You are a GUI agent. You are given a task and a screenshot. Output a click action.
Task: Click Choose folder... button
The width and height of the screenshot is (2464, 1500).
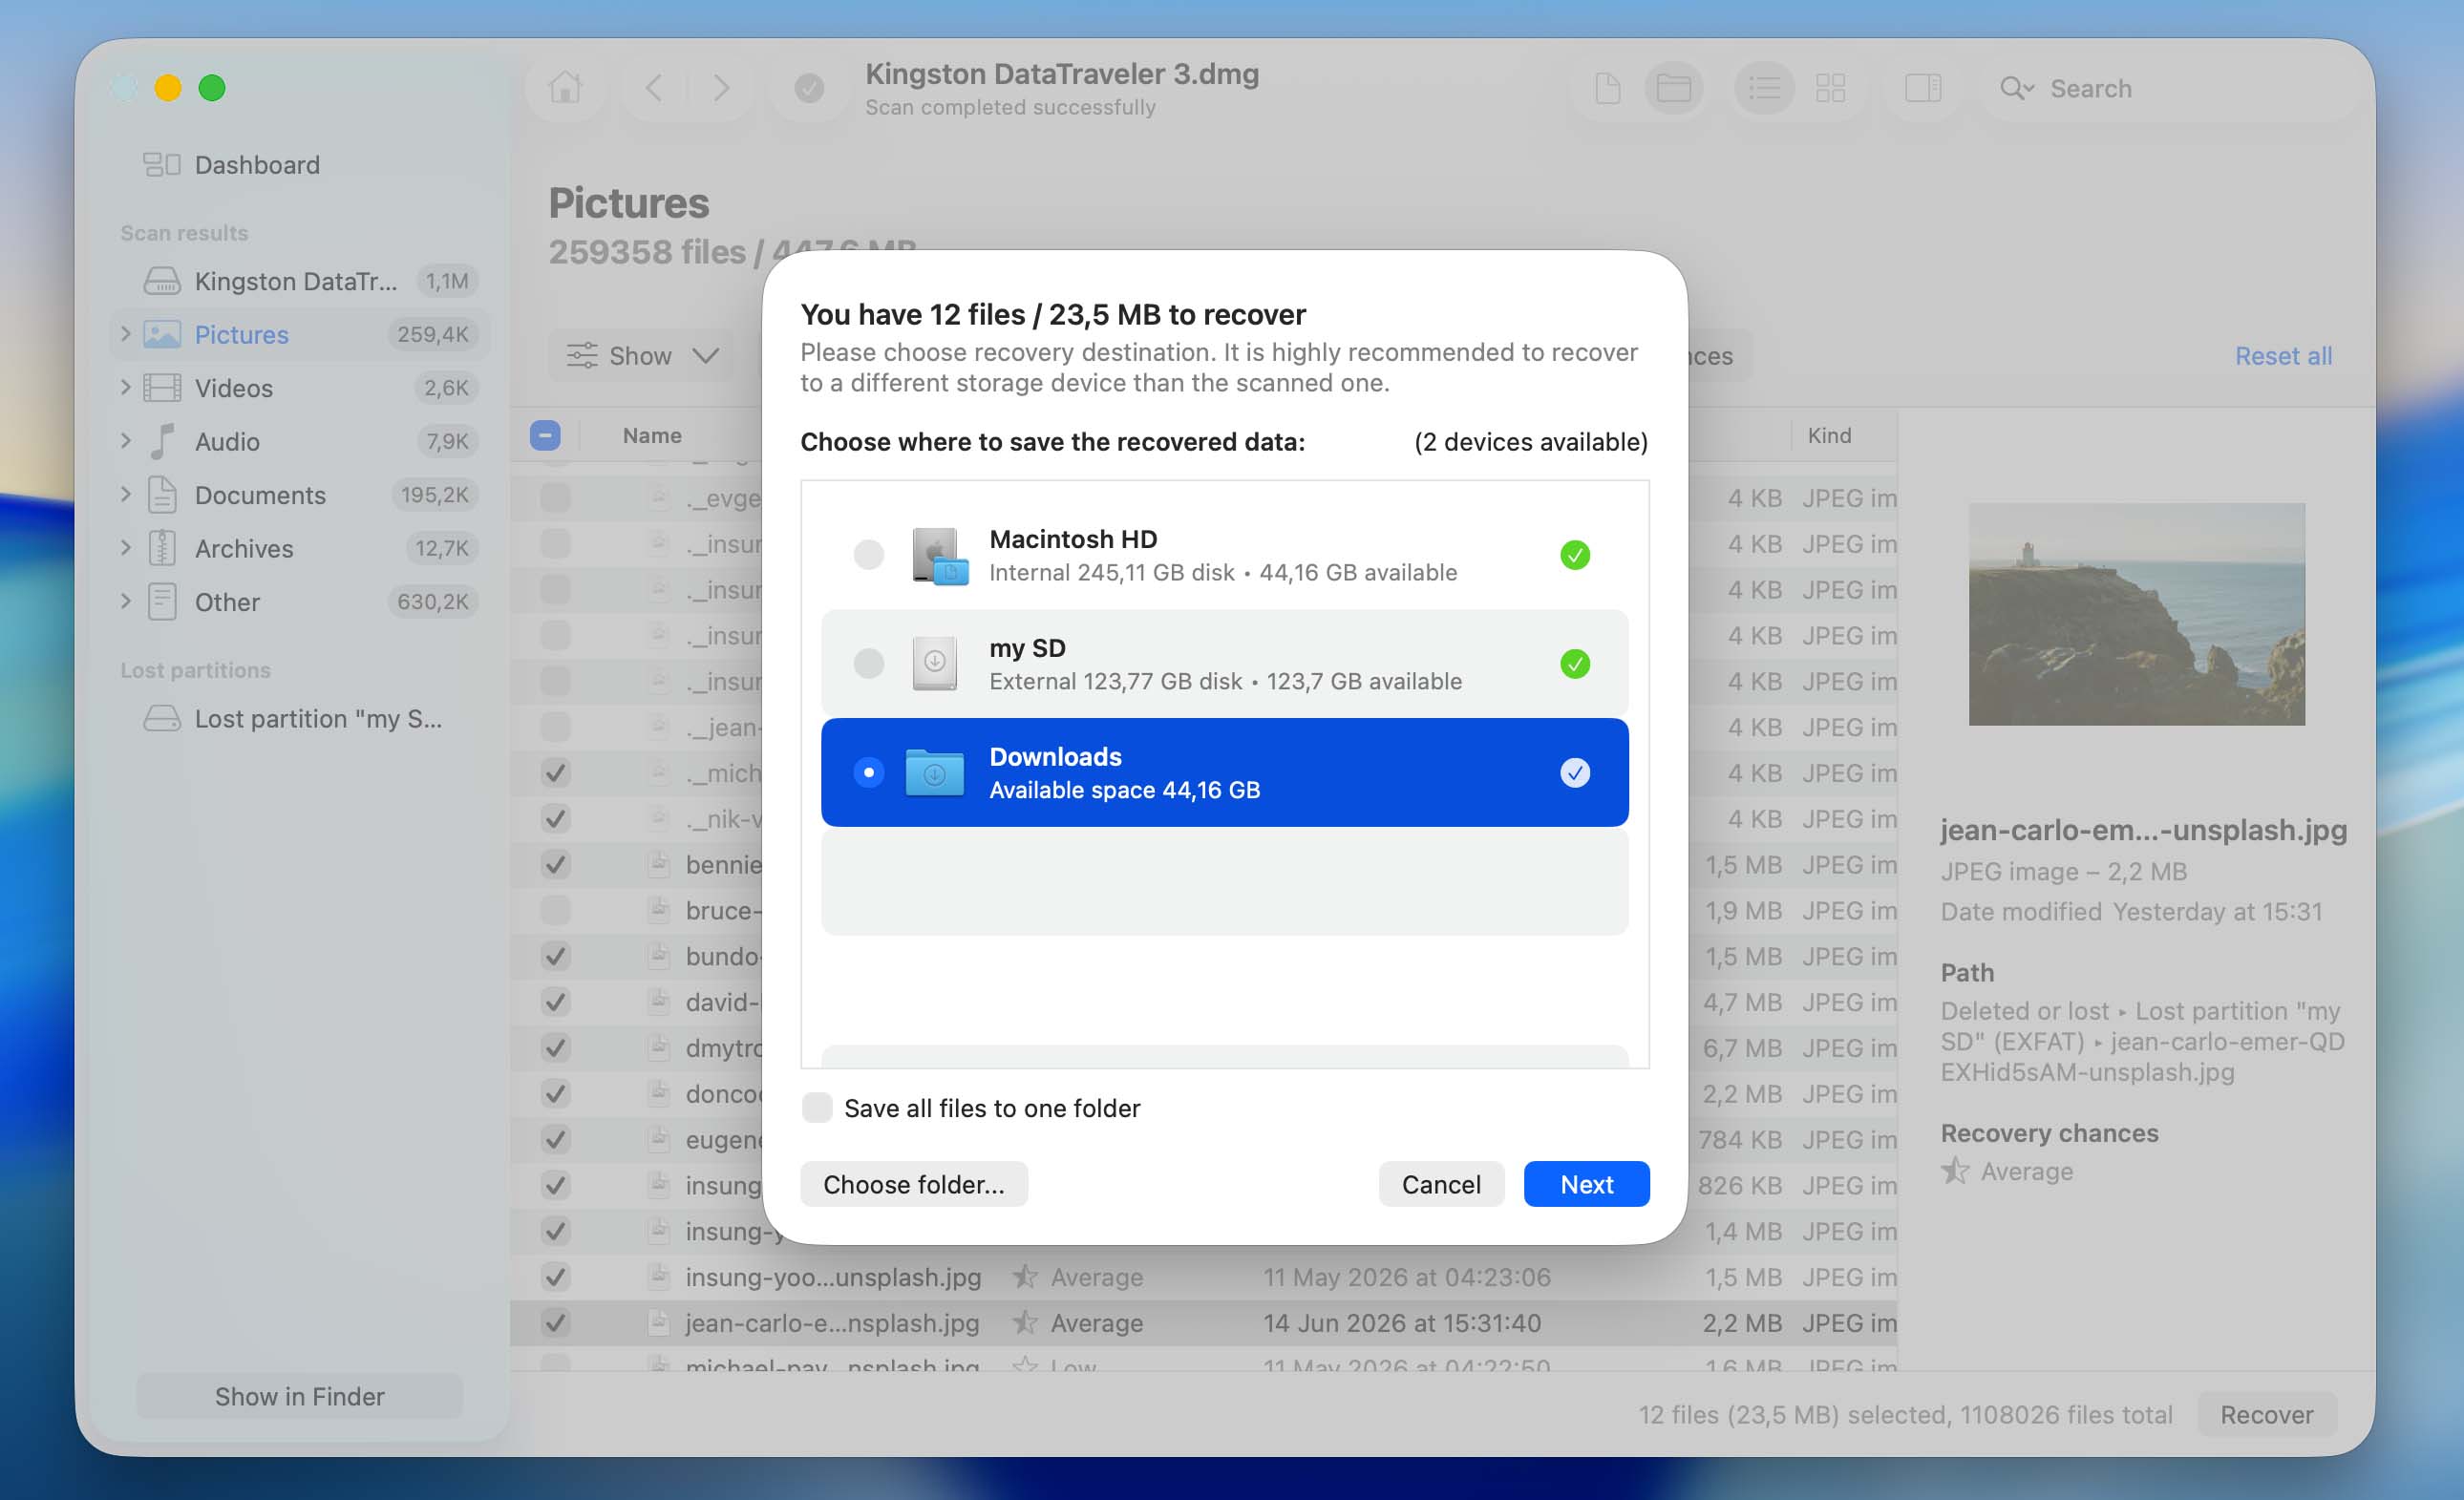[x=913, y=1184]
